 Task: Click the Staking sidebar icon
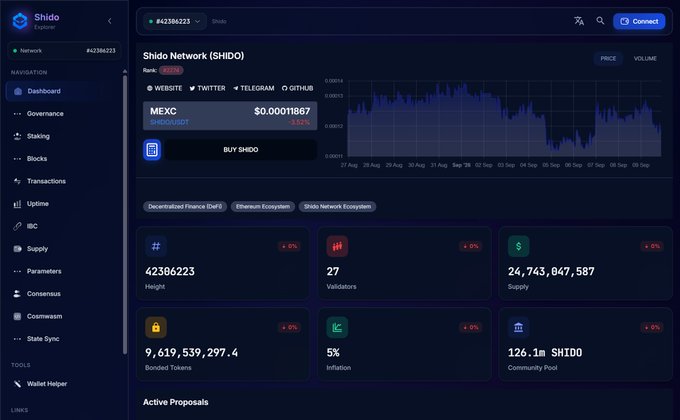[x=17, y=136]
